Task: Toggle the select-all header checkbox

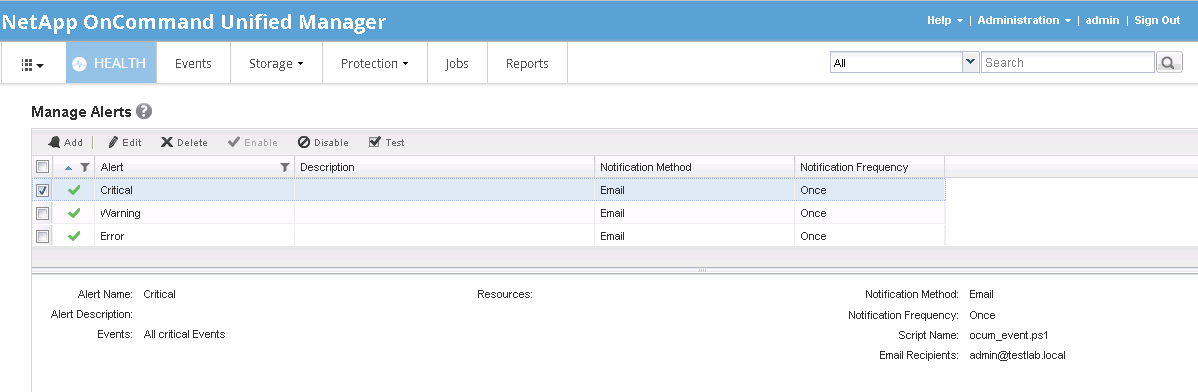Action: [43, 167]
